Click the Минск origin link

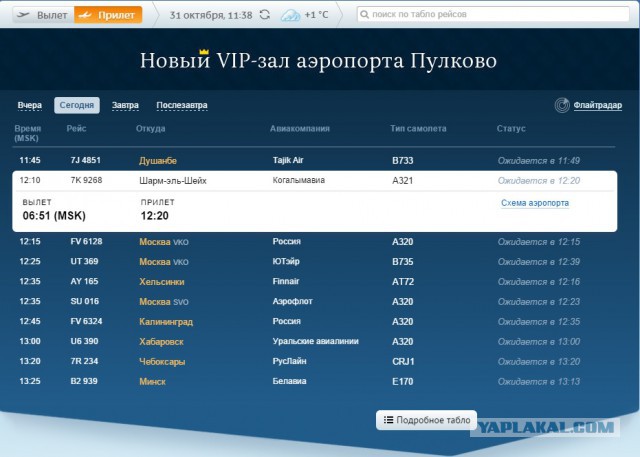152,382
